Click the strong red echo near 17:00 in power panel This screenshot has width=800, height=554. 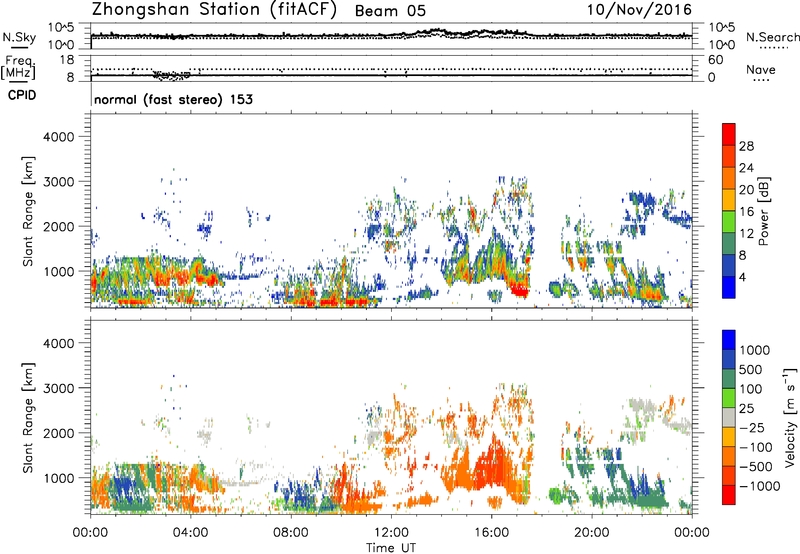pos(519,290)
